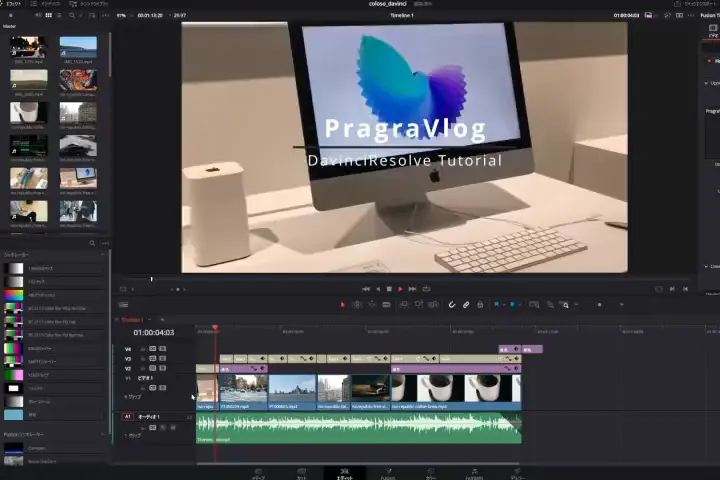This screenshot has height=480, width=720.
Task: Collapse the generators category in effects
Action: [x=103, y=254]
